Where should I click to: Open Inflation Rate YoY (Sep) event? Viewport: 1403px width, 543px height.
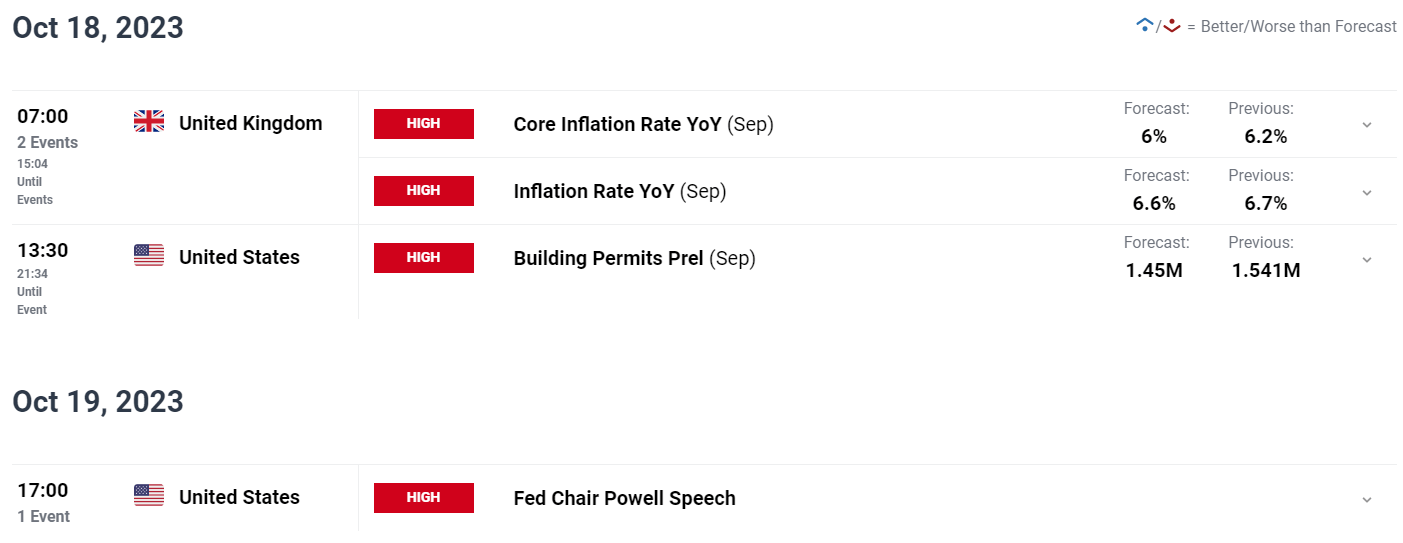(x=620, y=191)
